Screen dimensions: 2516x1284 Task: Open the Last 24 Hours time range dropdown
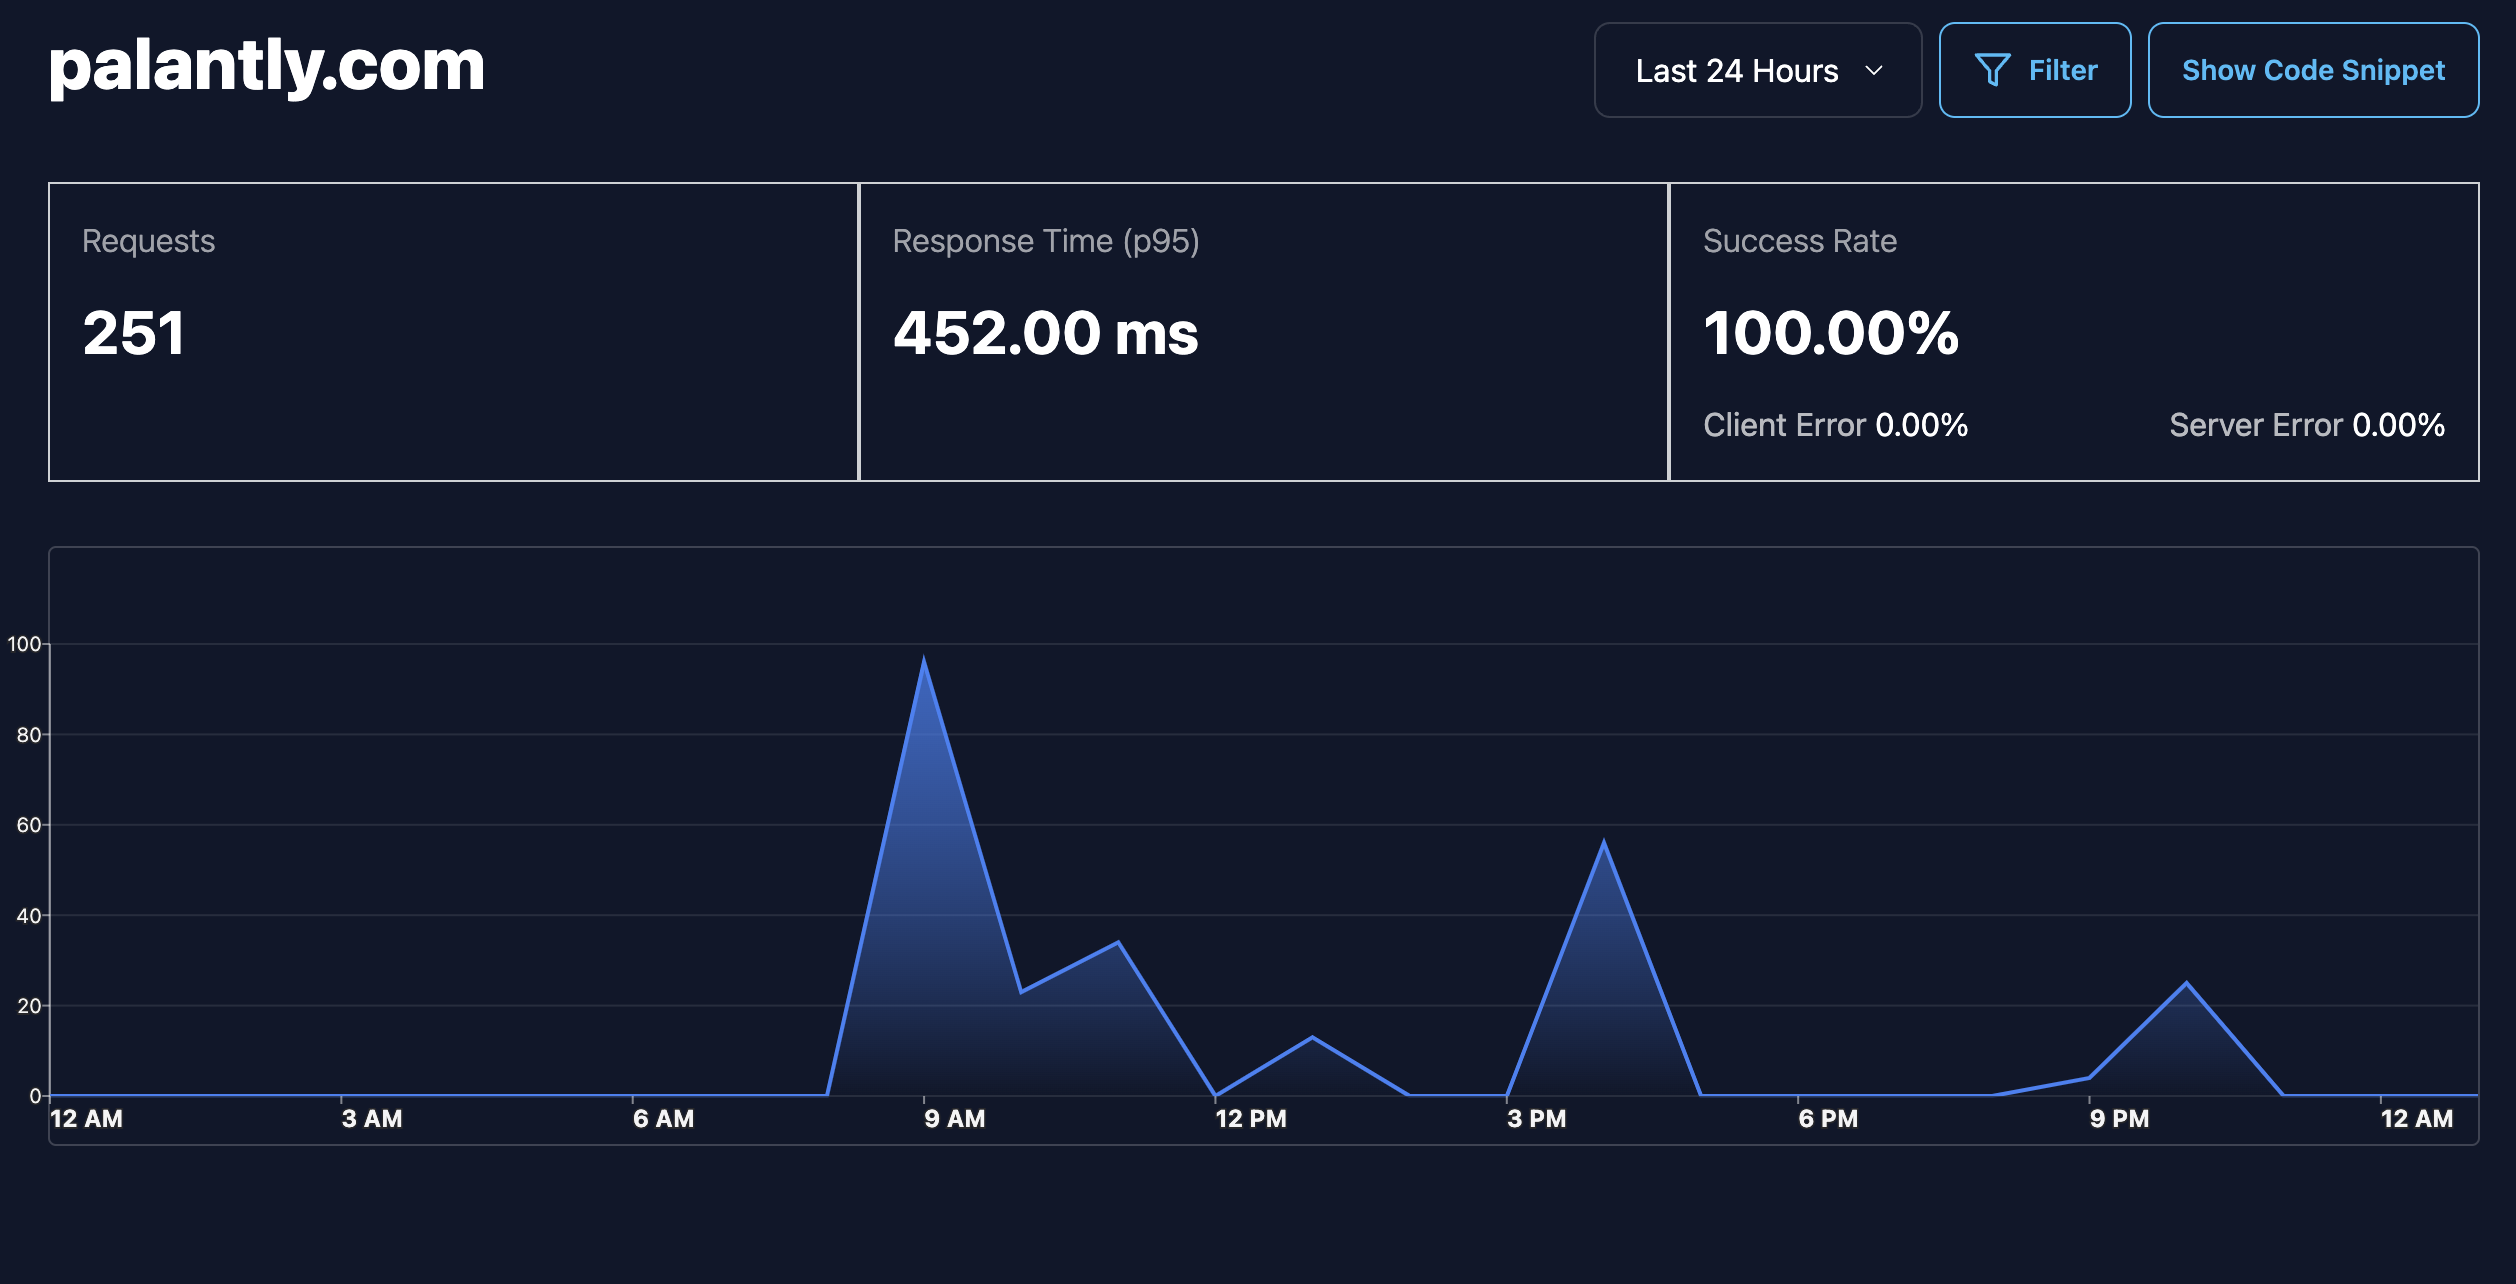coord(1757,70)
